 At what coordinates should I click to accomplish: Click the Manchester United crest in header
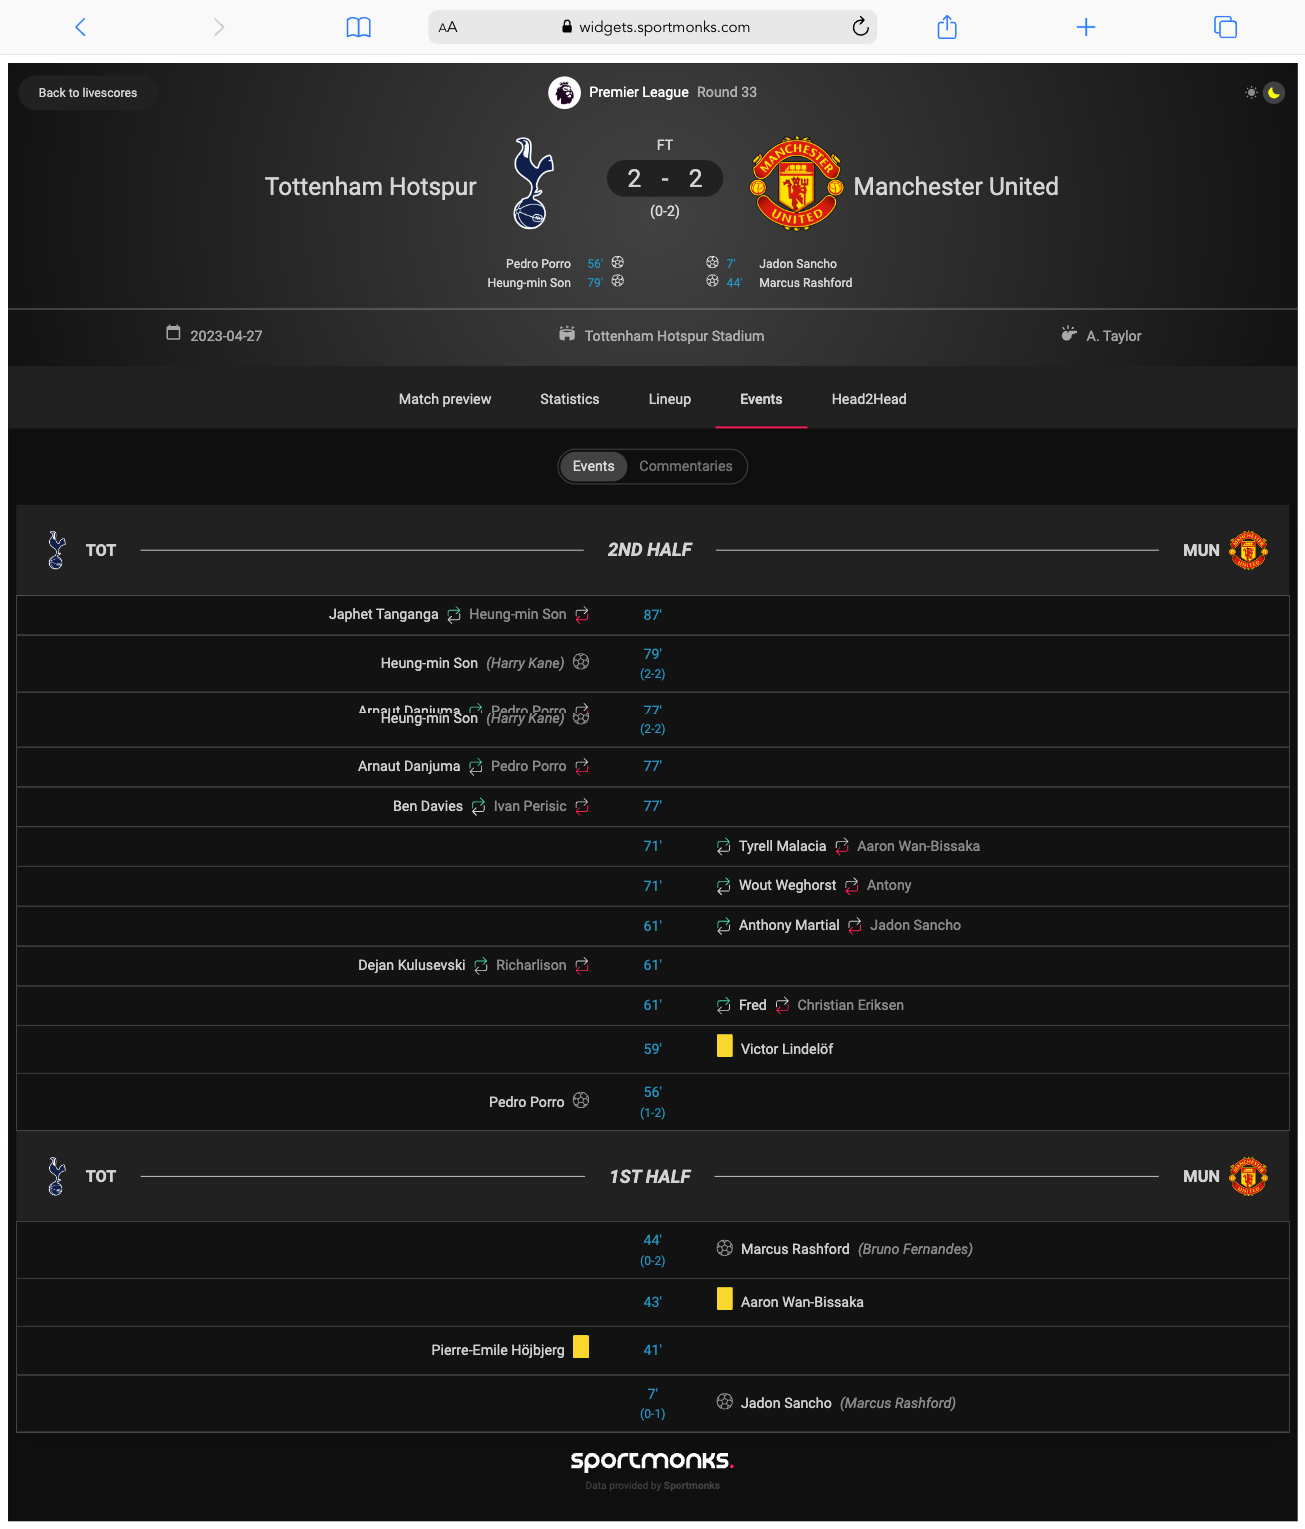point(796,184)
